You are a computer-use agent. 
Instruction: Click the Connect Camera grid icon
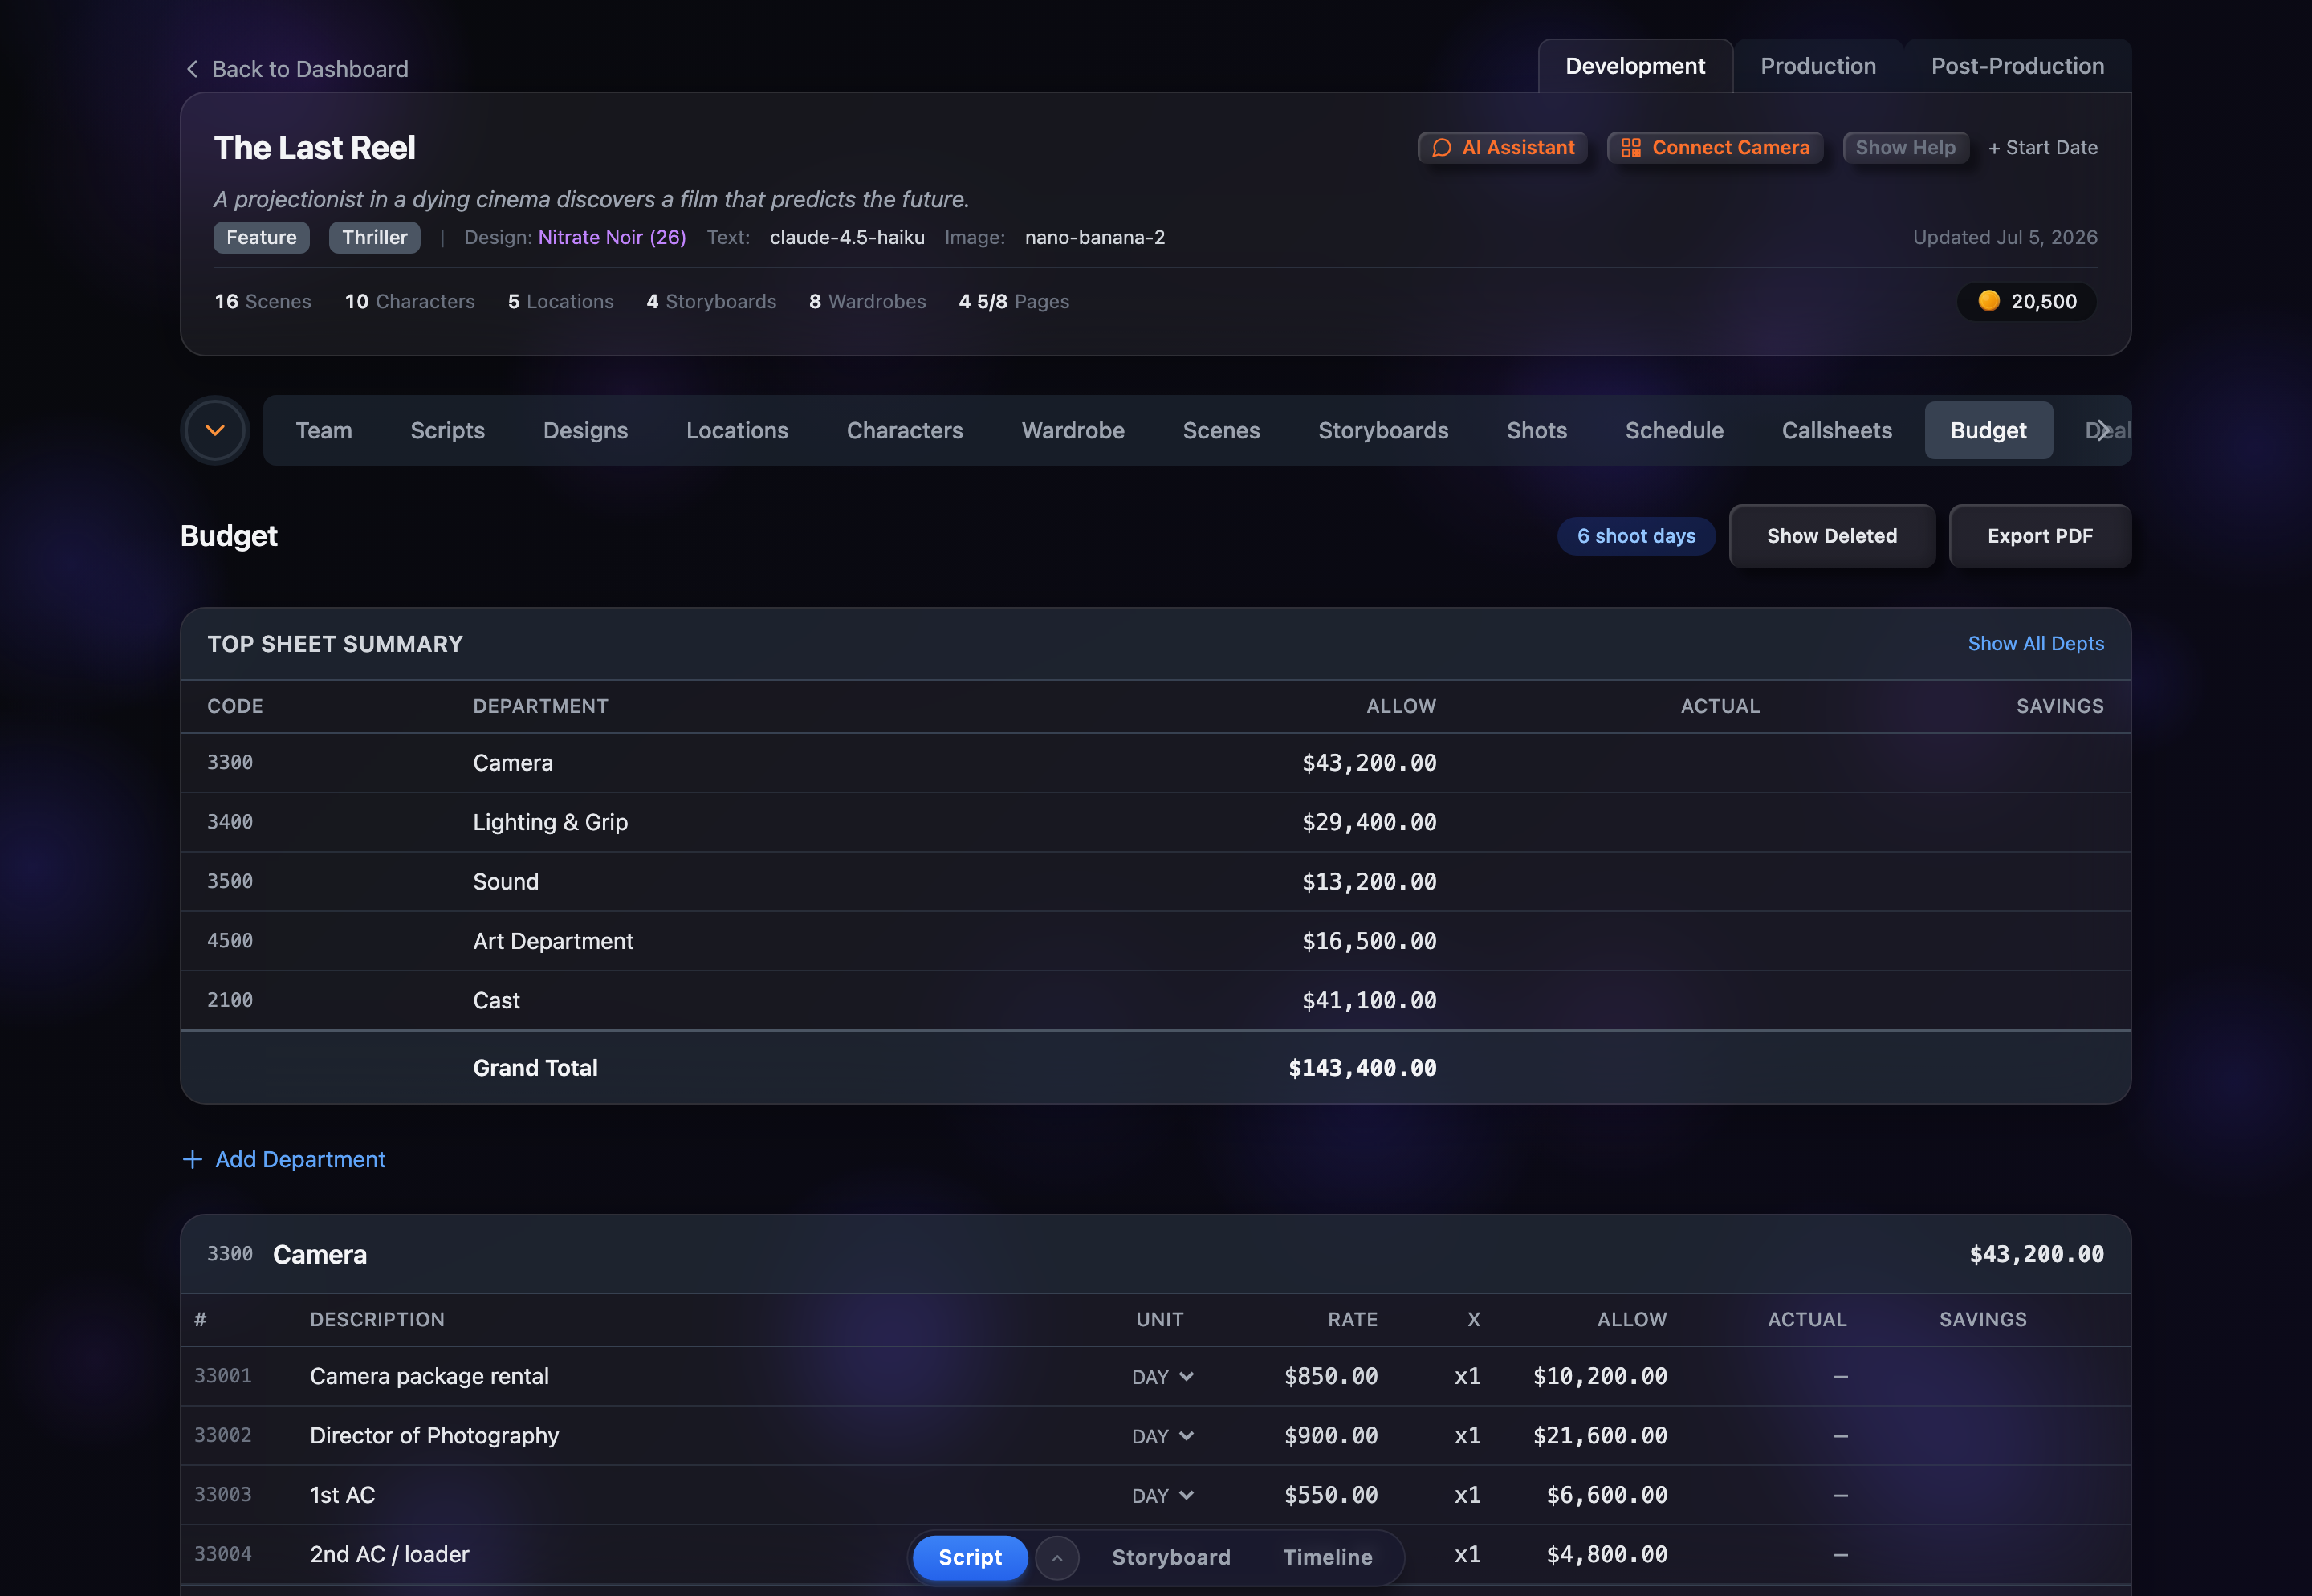1631,148
